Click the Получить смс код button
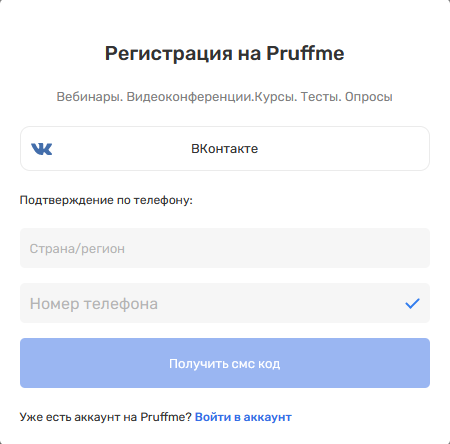This screenshot has width=450, height=444. tap(225, 363)
